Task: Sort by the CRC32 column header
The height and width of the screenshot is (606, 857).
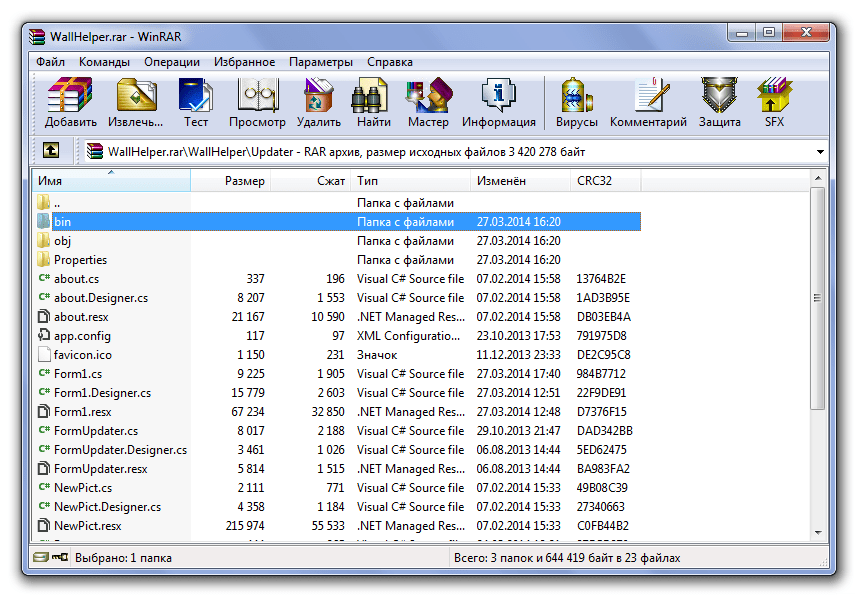Action: (605, 181)
